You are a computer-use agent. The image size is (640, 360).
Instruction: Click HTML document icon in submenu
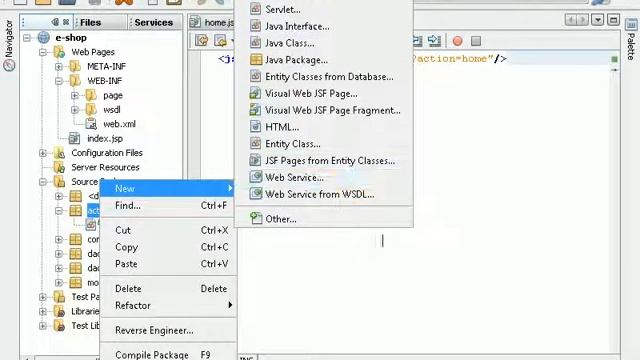tap(256, 127)
